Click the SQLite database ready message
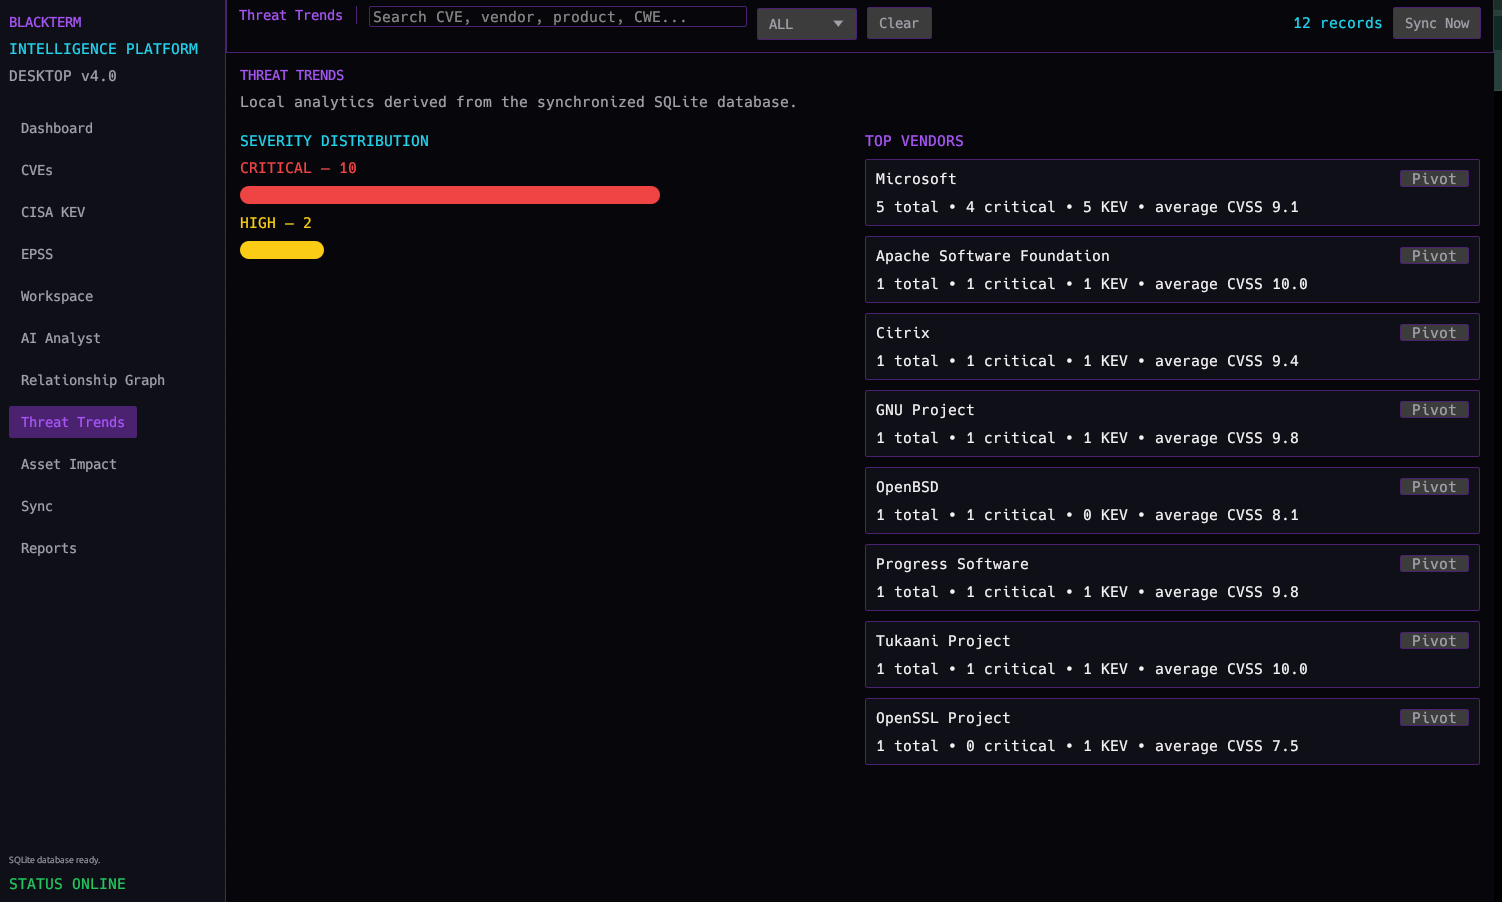Image resolution: width=1502 pixels, height=902 pixels. [x=55, y=860]
